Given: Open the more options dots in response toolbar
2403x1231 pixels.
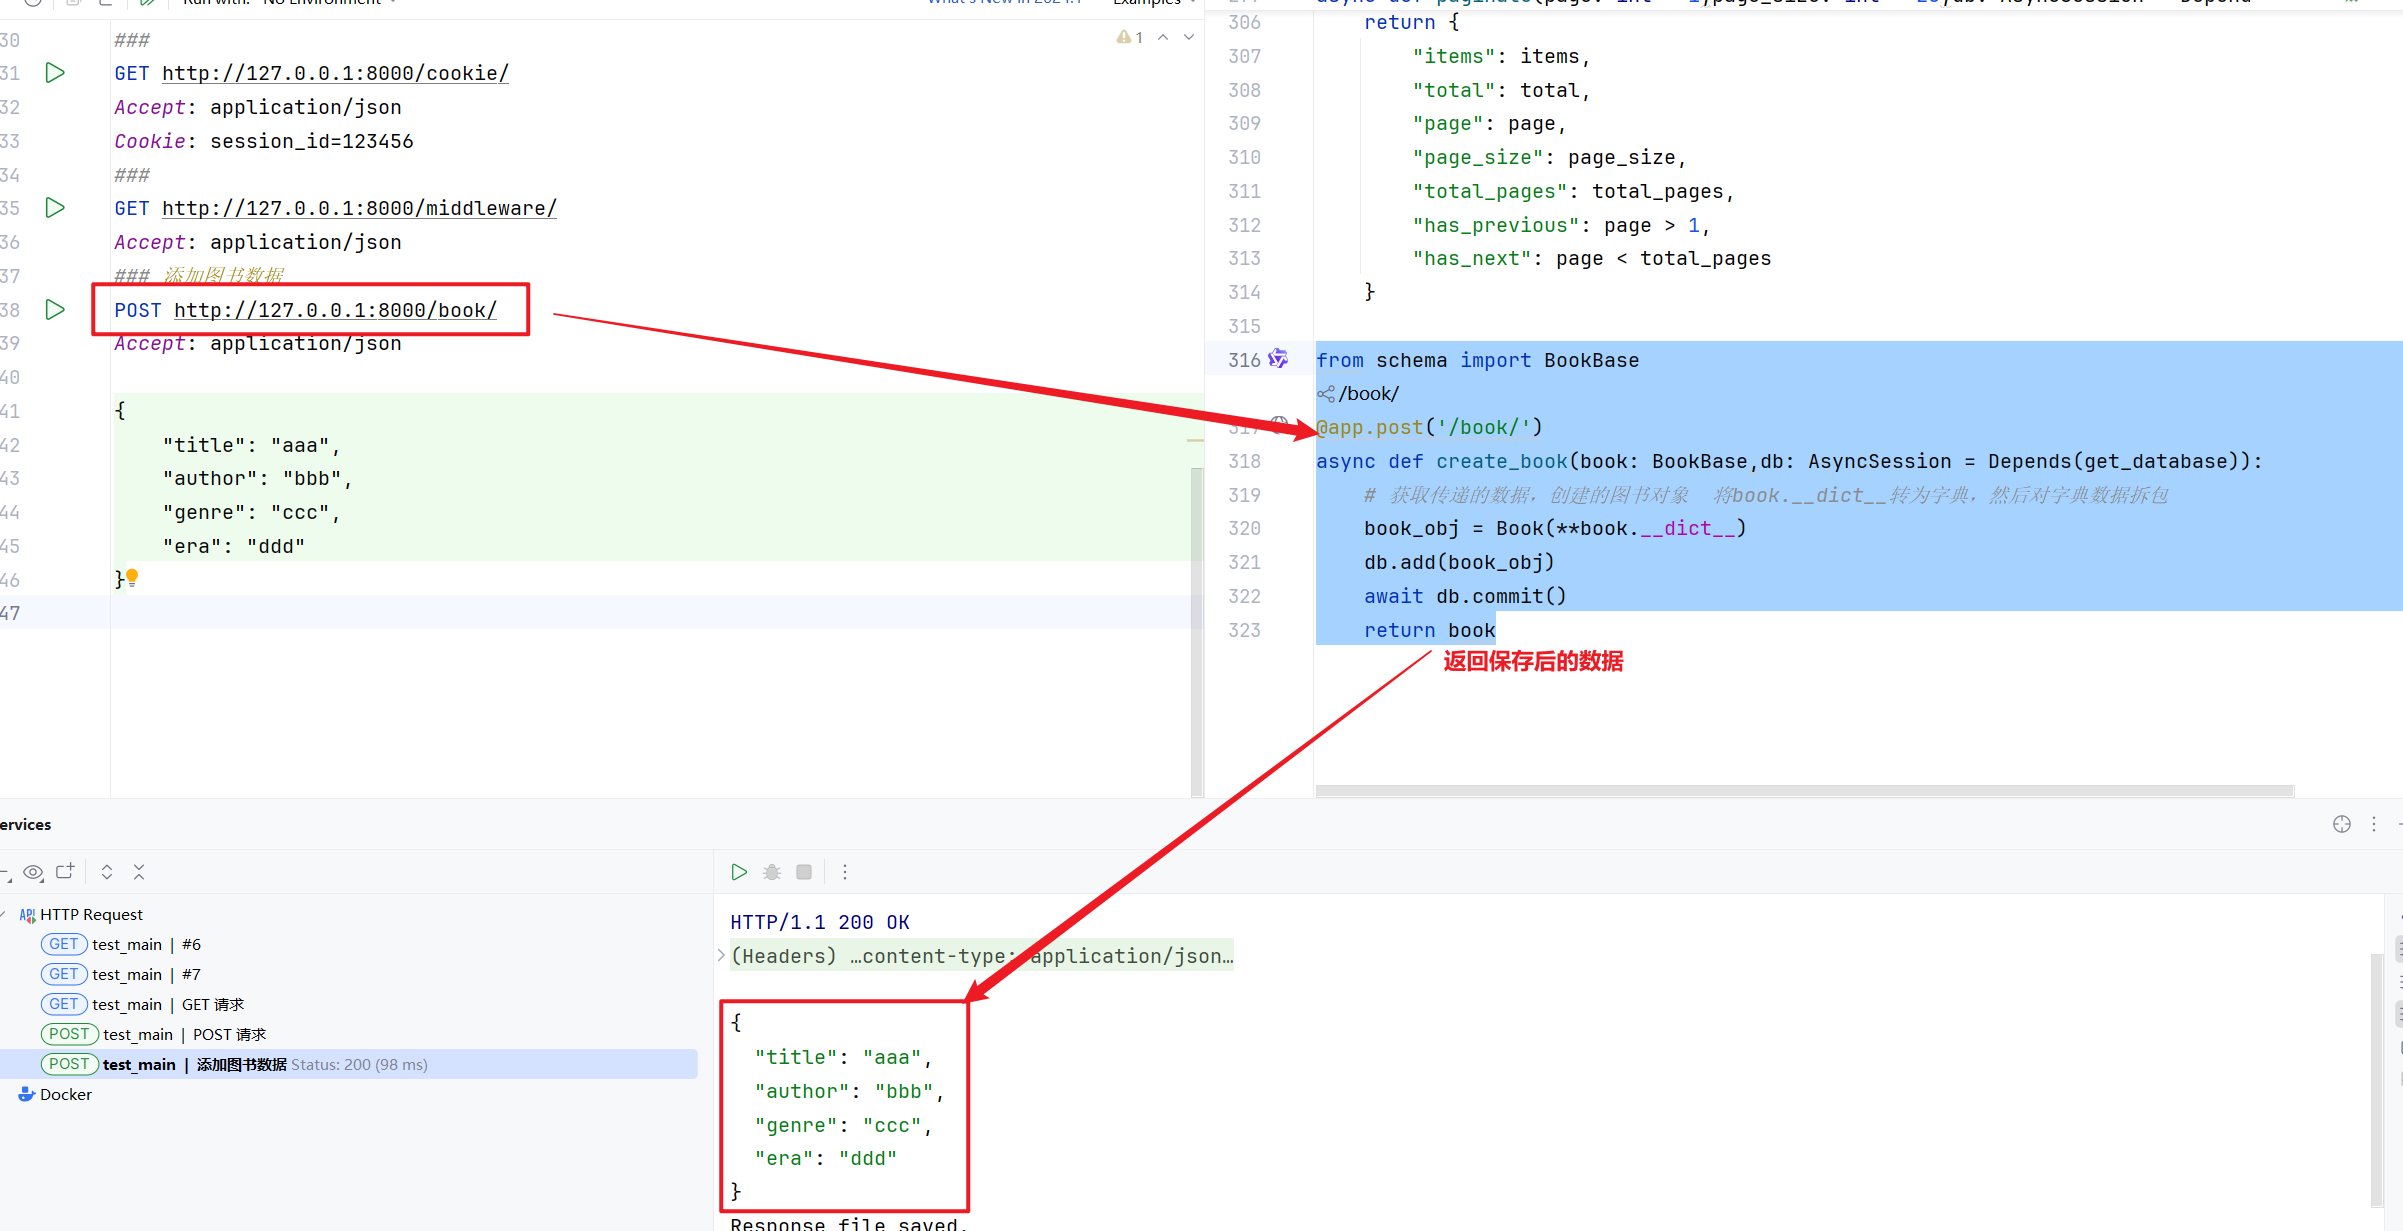Looking at the screenshot, I should pyautogui.click(x=845, y=872).
